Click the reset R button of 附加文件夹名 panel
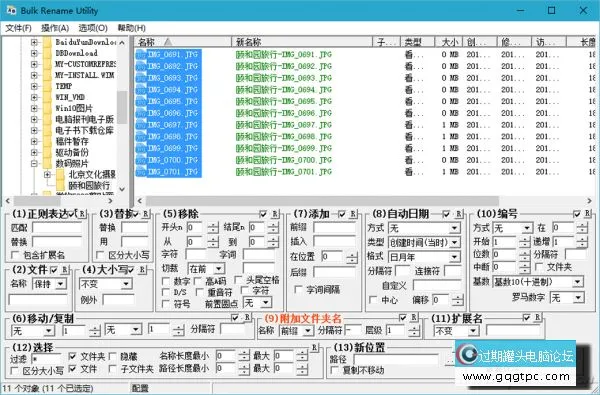 [414, 317]
